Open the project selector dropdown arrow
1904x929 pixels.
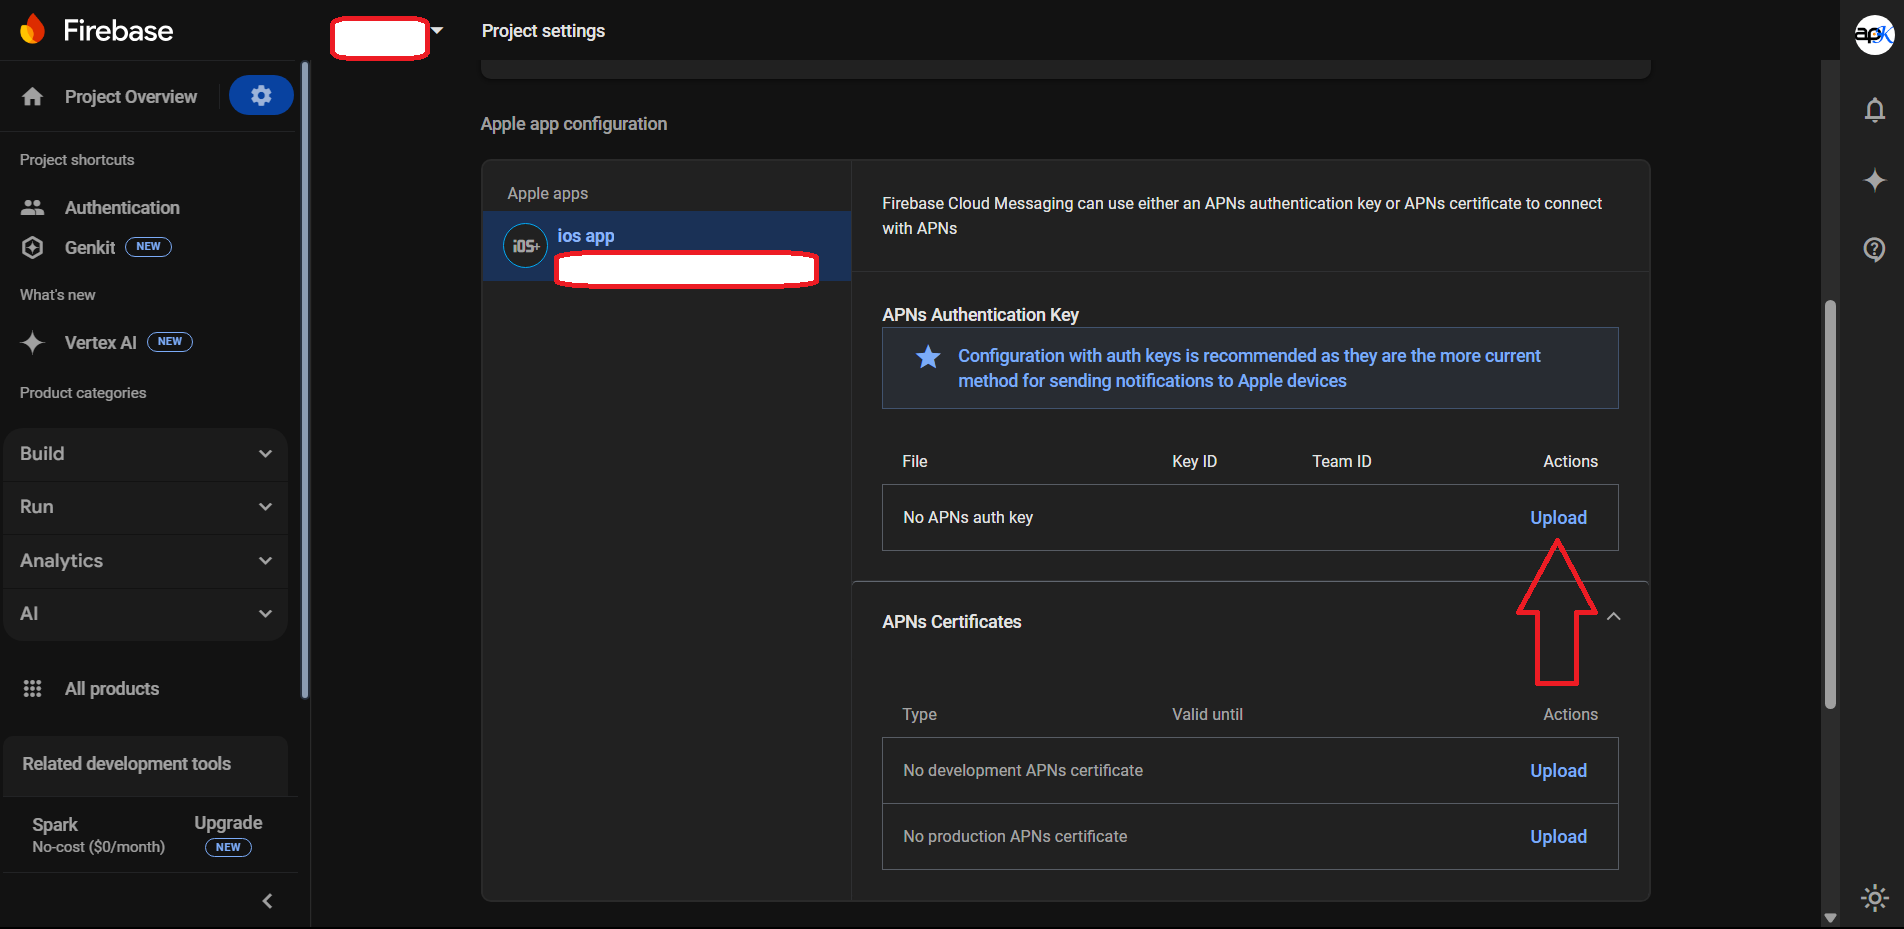click(437, 31)
